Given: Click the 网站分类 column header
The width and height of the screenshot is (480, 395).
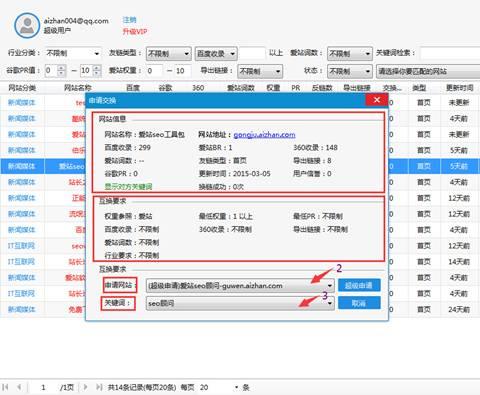Looking at the screenshot, I should pyautogui.click(x=22, y=88).
